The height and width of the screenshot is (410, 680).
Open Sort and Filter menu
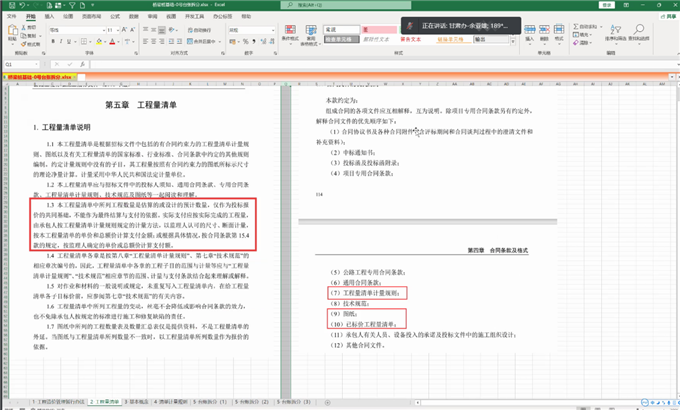click(x=615, y=33)
